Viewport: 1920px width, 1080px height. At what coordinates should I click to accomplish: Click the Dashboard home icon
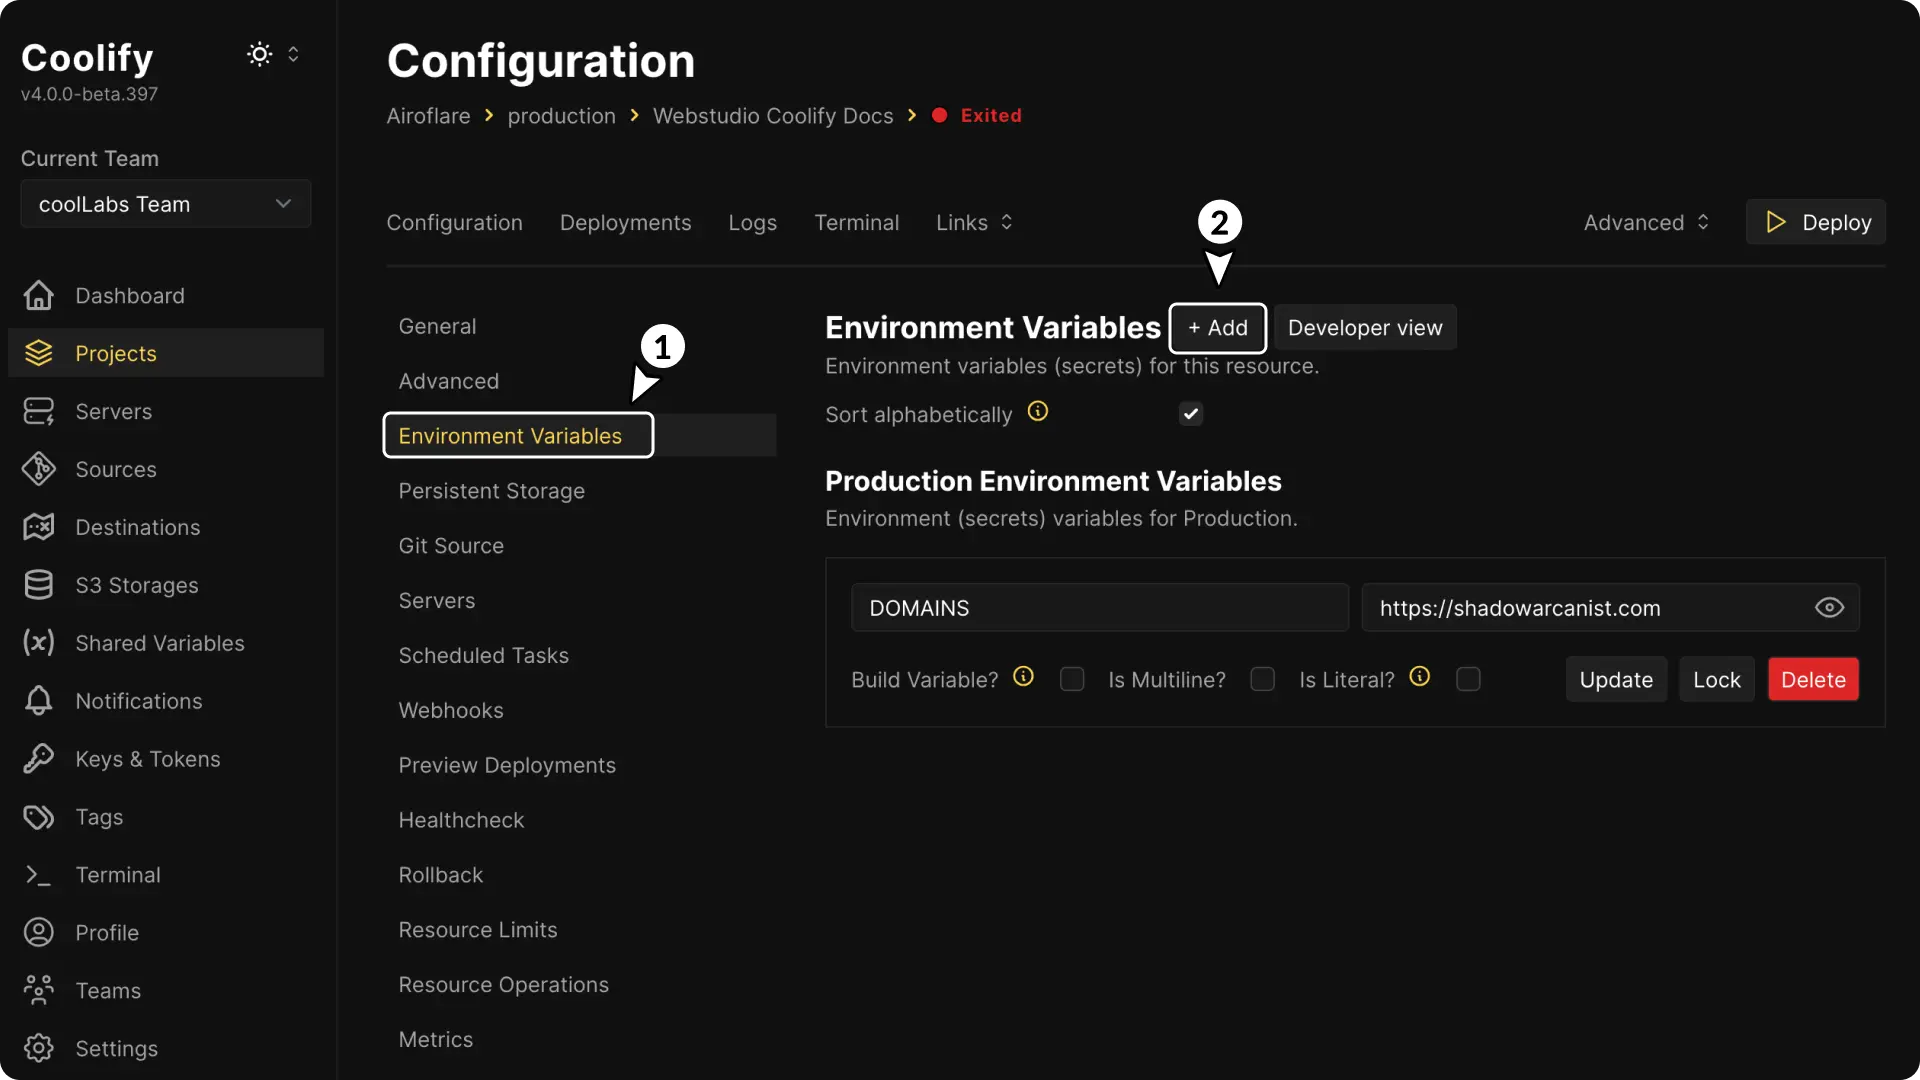click(38, 295)
